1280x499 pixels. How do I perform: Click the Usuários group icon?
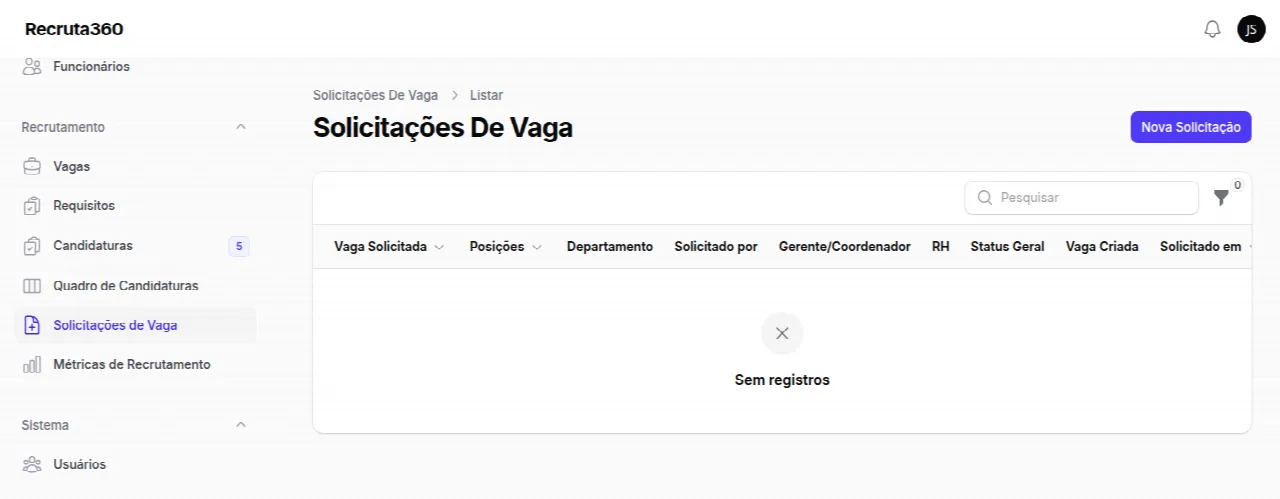coord(32,465)
